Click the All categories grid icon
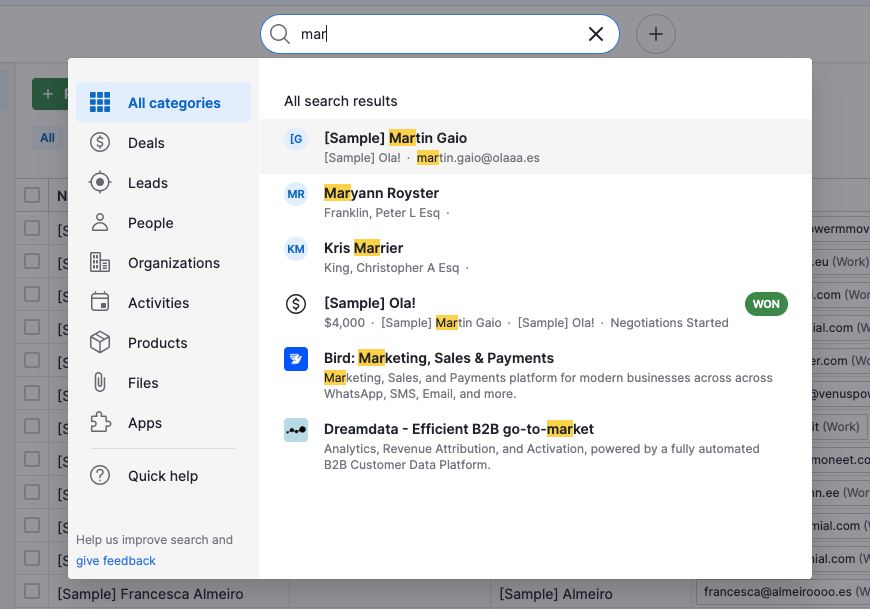The image size is (870, 609). tap(100, 103)
